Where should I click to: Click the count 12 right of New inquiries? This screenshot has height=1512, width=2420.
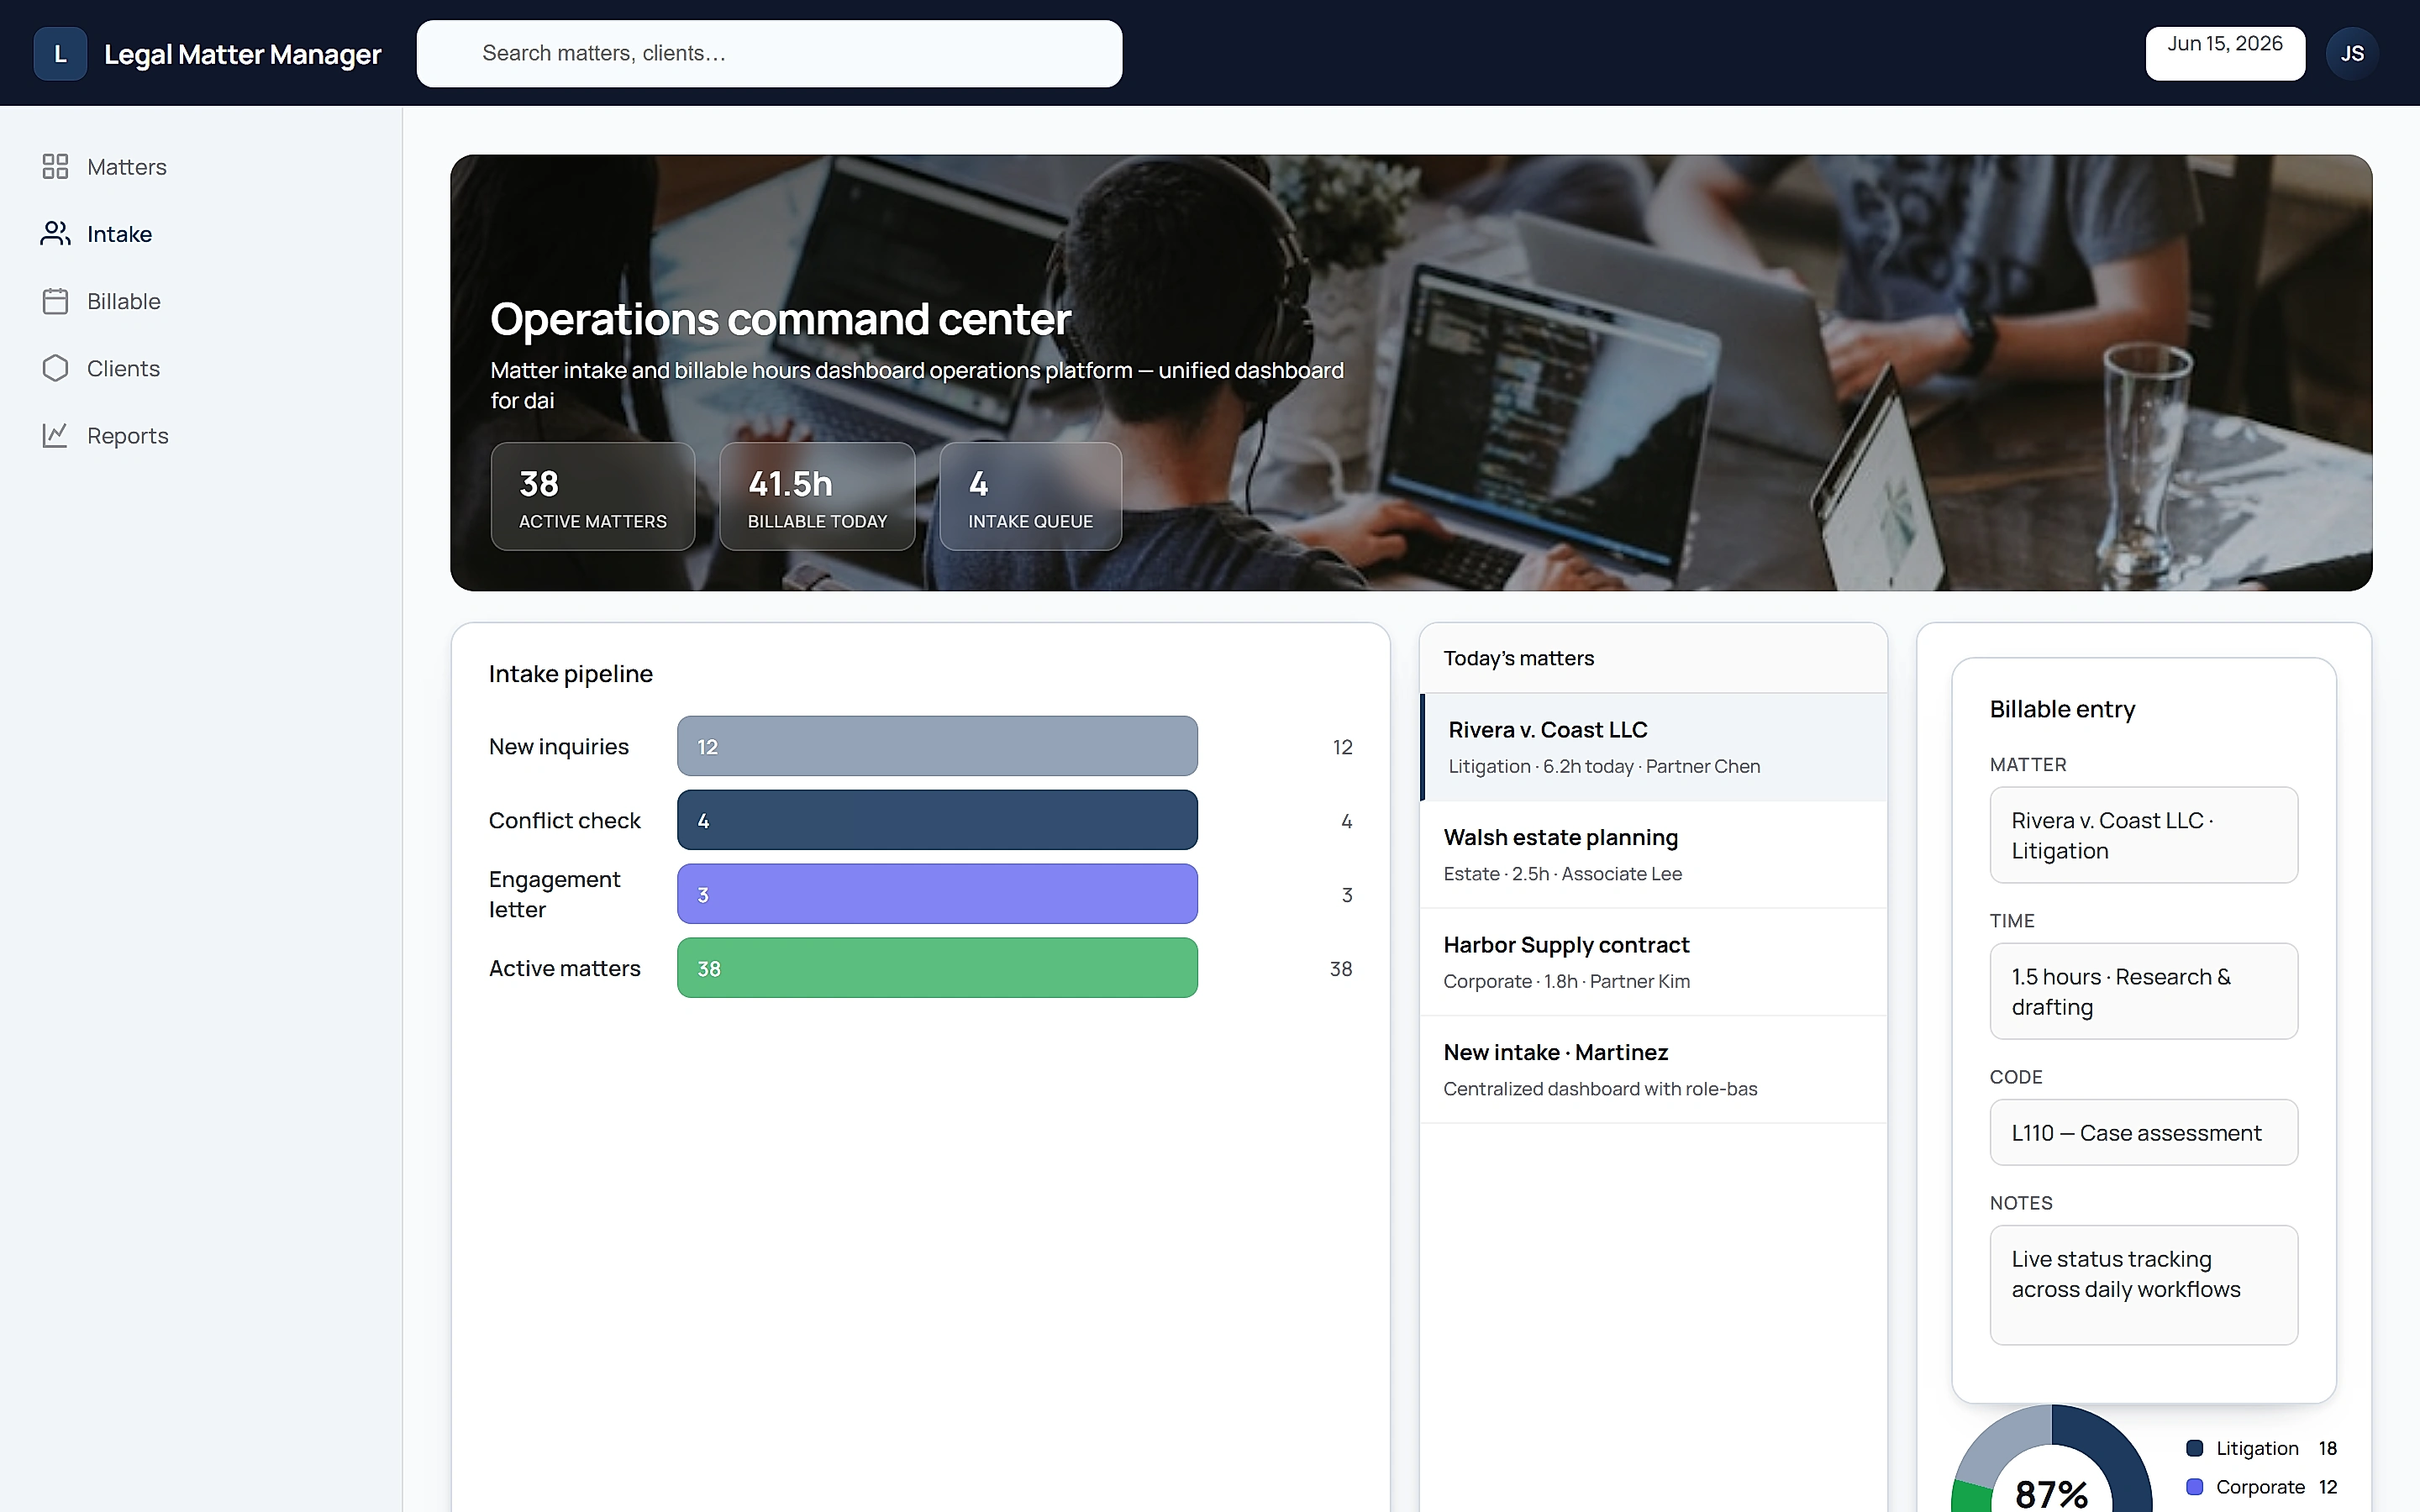[x=1342, y=747]
